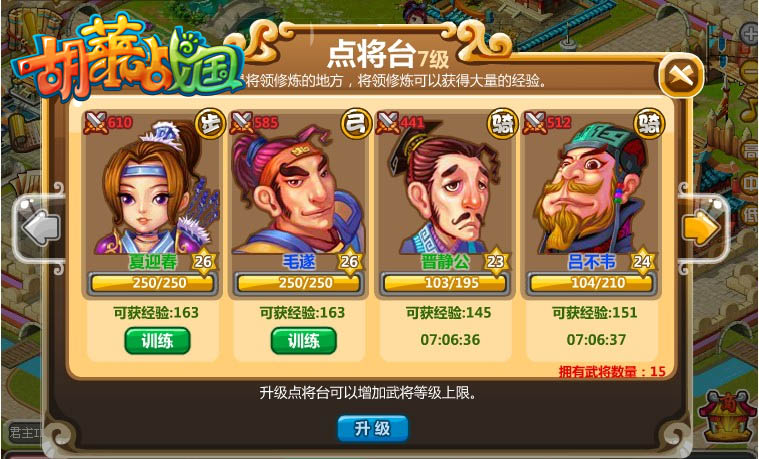This screenshot has width=759, height=459.
Task: Click crossed swords icon showing 610
Action: coord(95,123)
